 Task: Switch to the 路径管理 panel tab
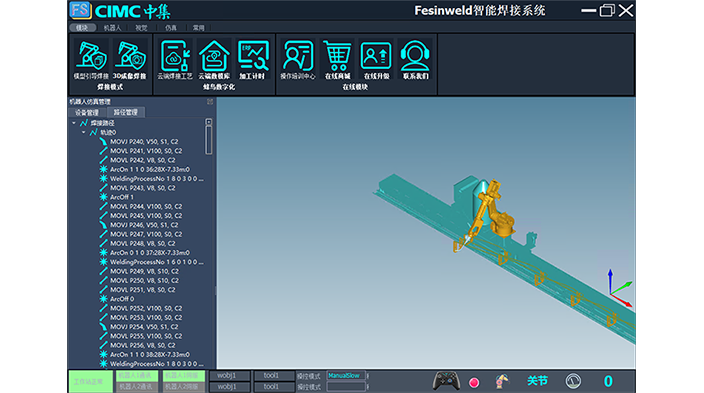click(x=125, y=112)
